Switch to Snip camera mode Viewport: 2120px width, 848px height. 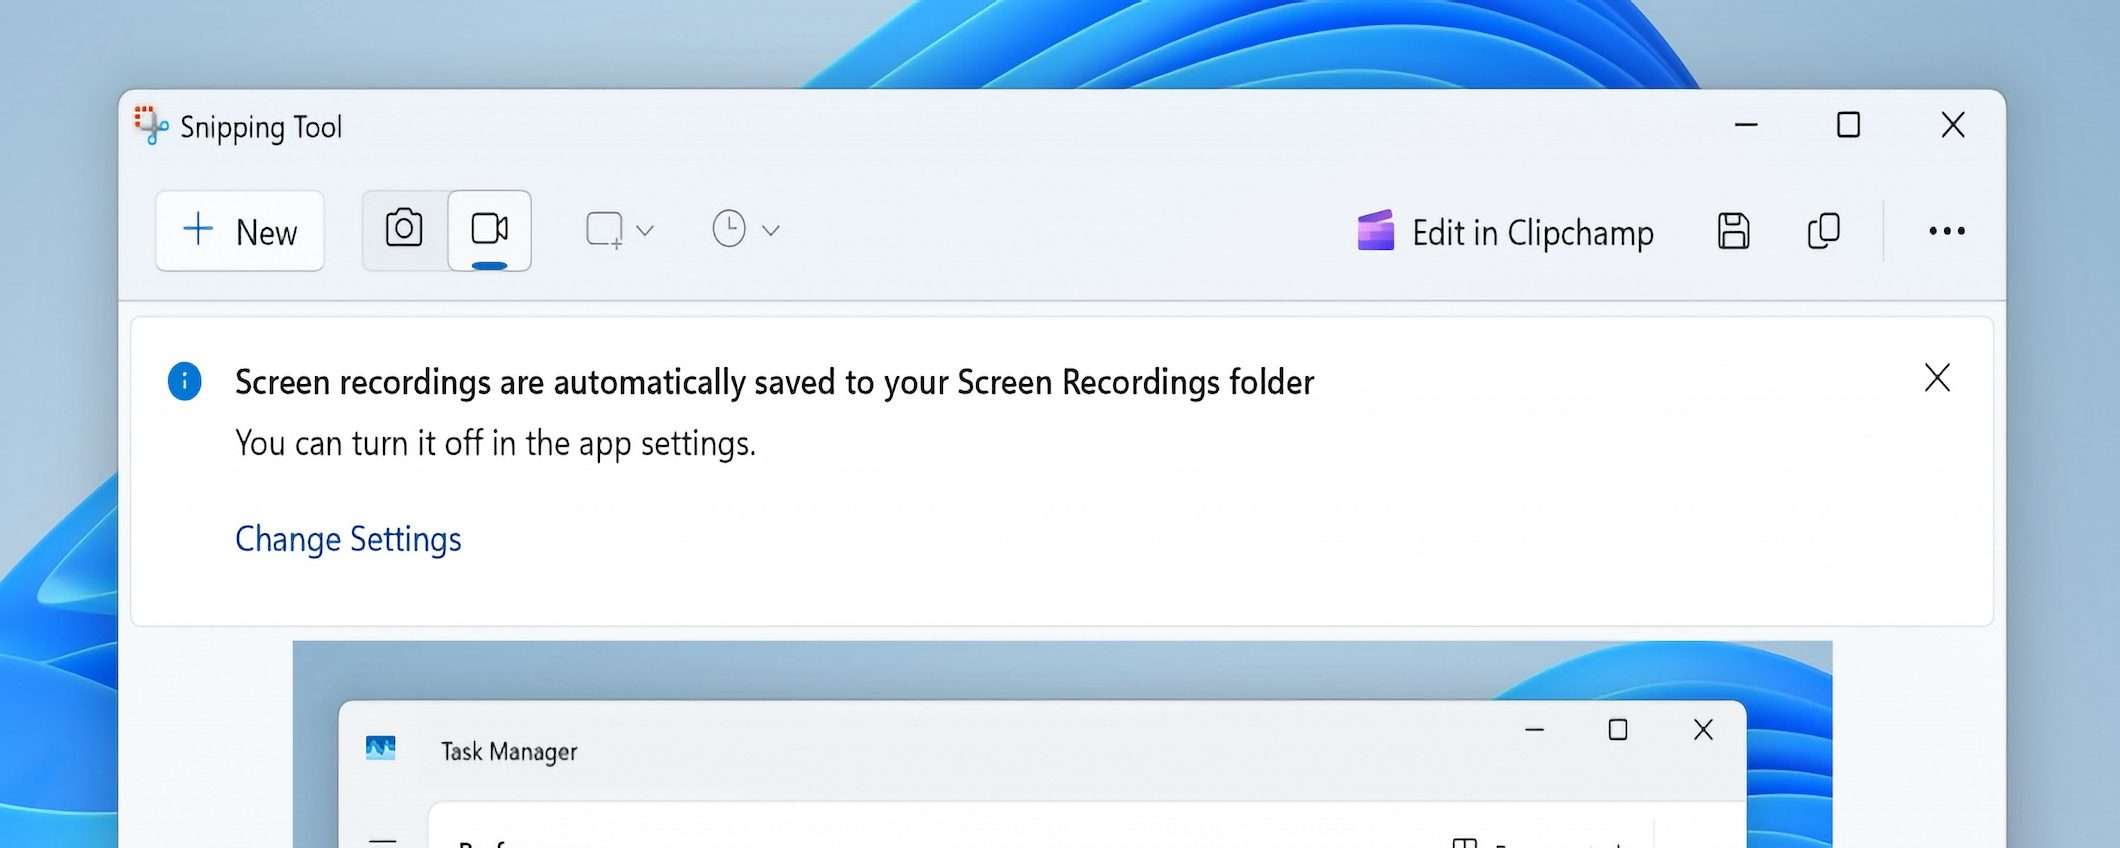tap(404, 230)
